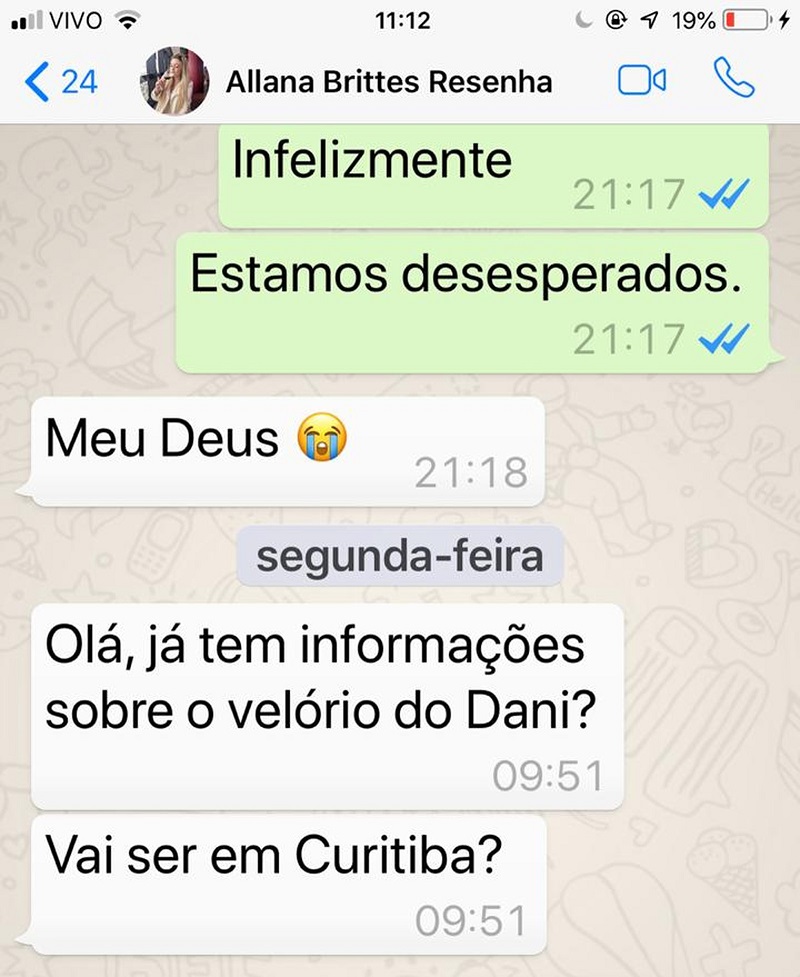Viewport: 800px width, 977px height.
Task: Tap the 'Meu Deus' received message
Action: coord(288,452)
